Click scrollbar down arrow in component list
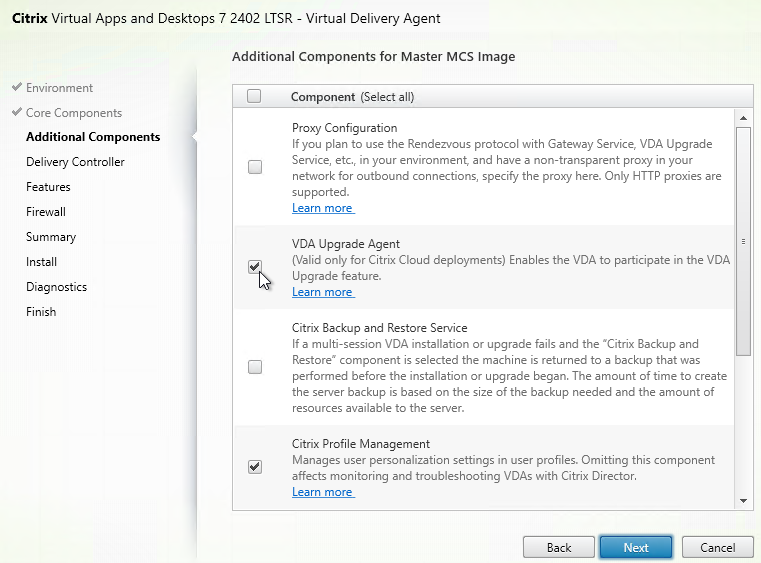Image resolution: width=761 pixels, height=563 pixels. [743, 501]
